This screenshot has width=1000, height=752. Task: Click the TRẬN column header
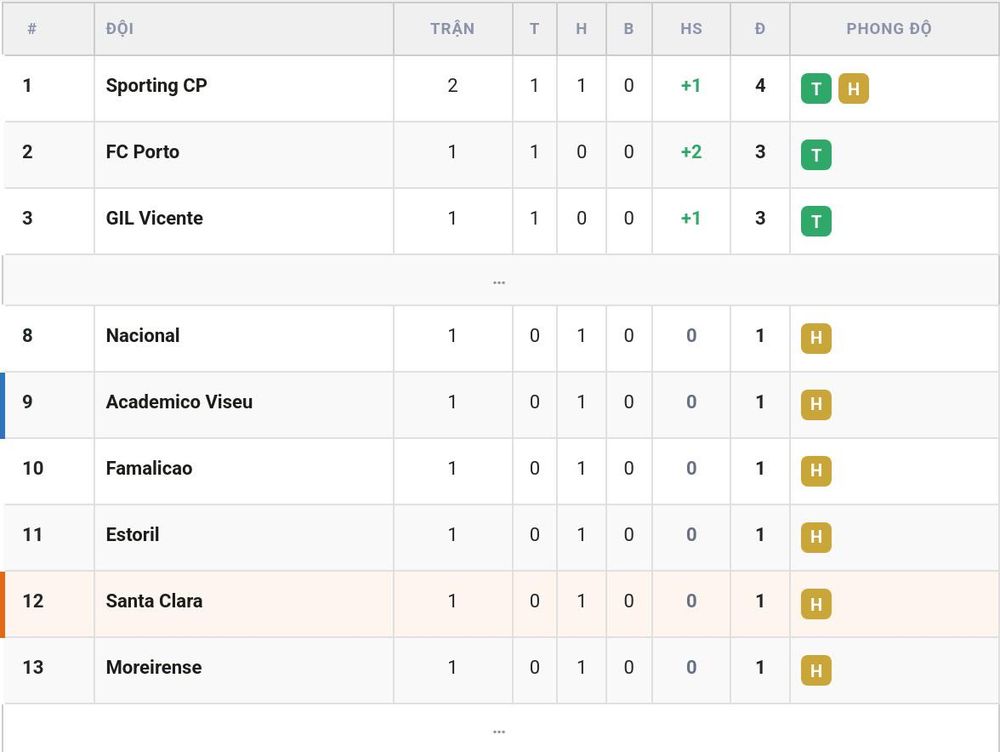tap(452, 28)
